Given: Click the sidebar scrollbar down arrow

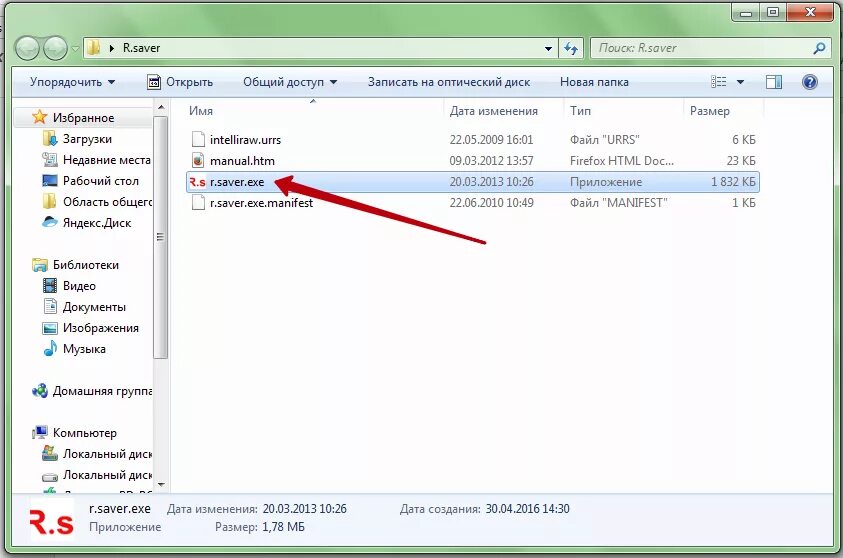Looking at the screenshot, I should [x=161, y=485].
